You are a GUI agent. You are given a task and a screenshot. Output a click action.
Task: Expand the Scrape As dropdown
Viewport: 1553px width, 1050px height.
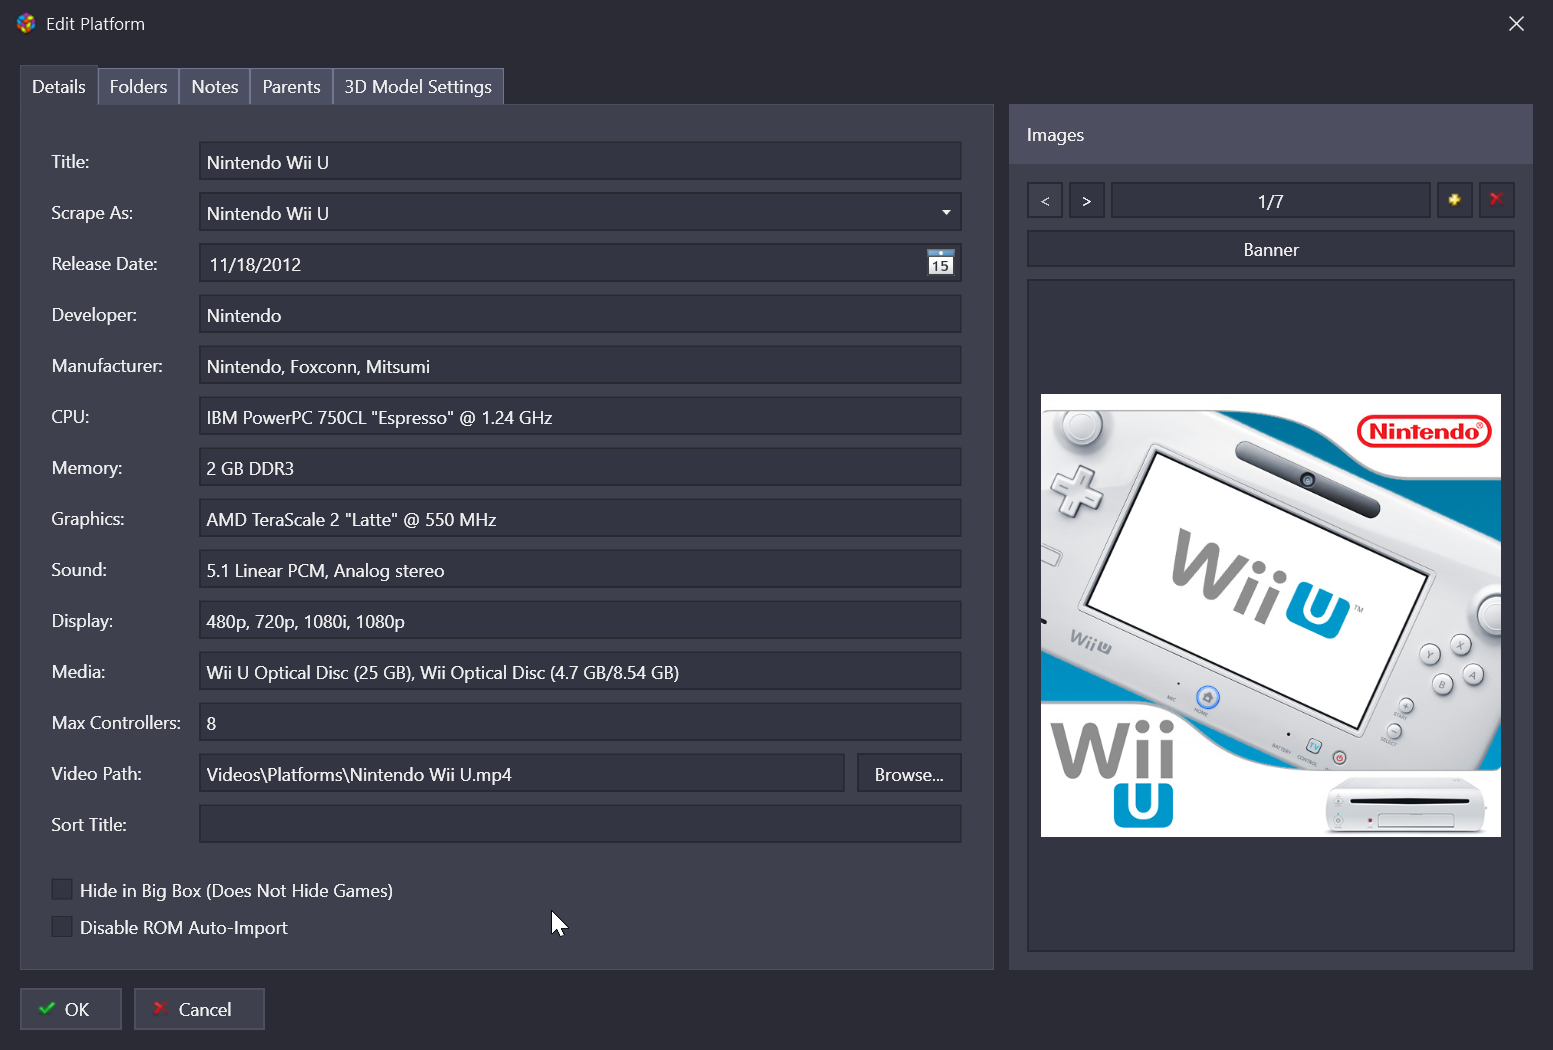click(945, 212)
